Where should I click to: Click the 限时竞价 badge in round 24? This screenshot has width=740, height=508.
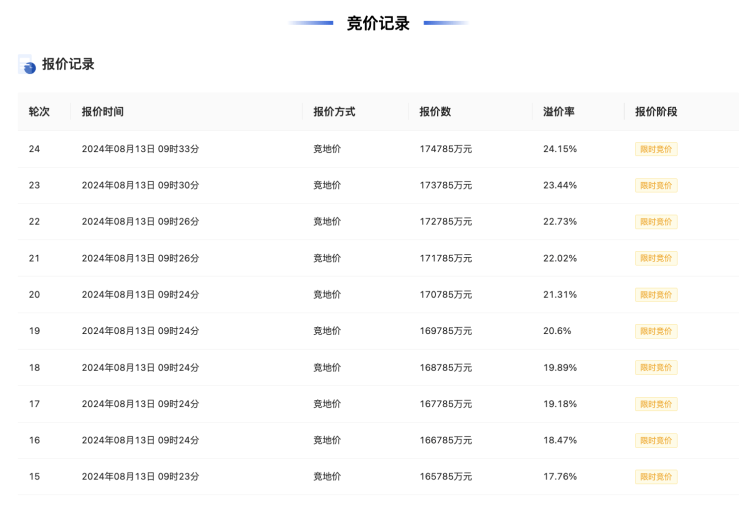tap(656, 149)
